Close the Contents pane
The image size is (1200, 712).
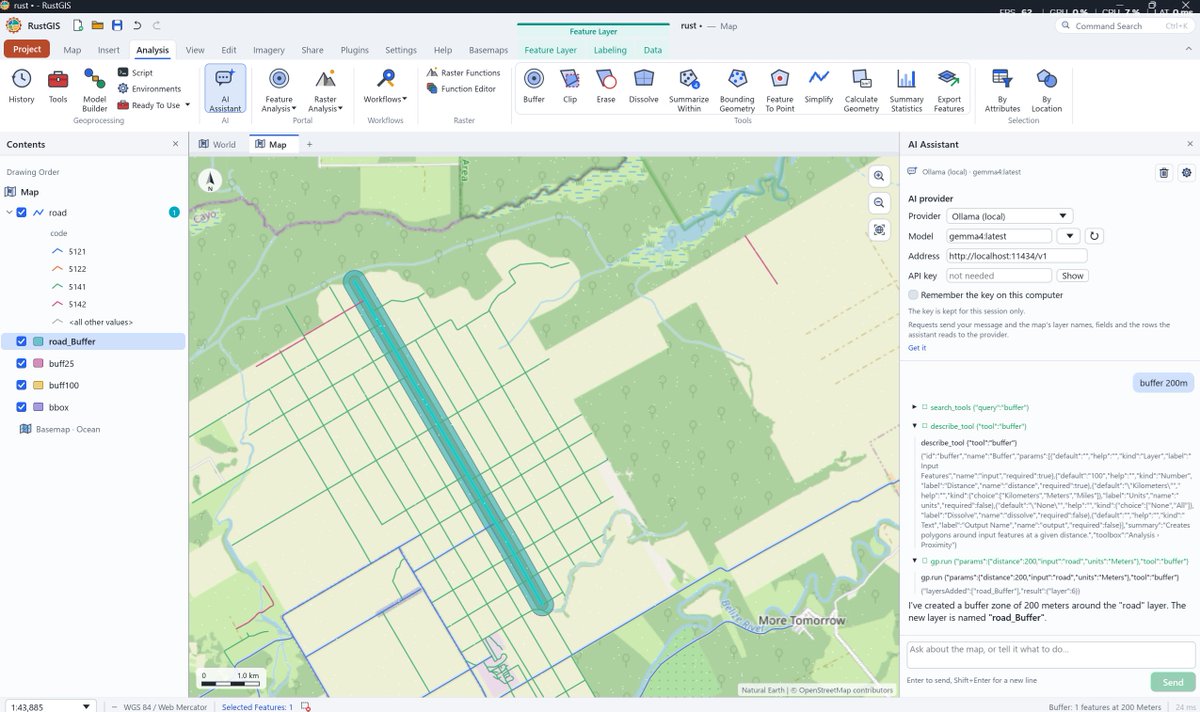(x=175, y=144)
